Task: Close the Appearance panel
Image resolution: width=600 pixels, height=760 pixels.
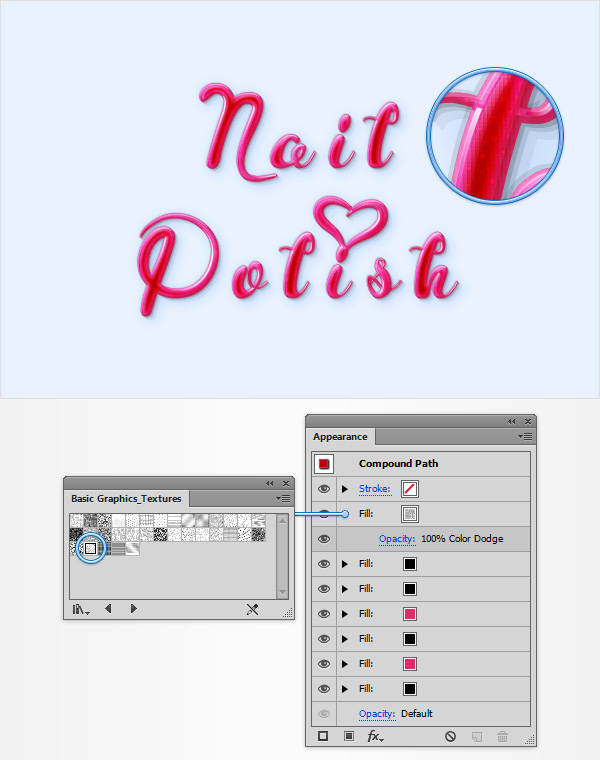Action: pos(528,421)
